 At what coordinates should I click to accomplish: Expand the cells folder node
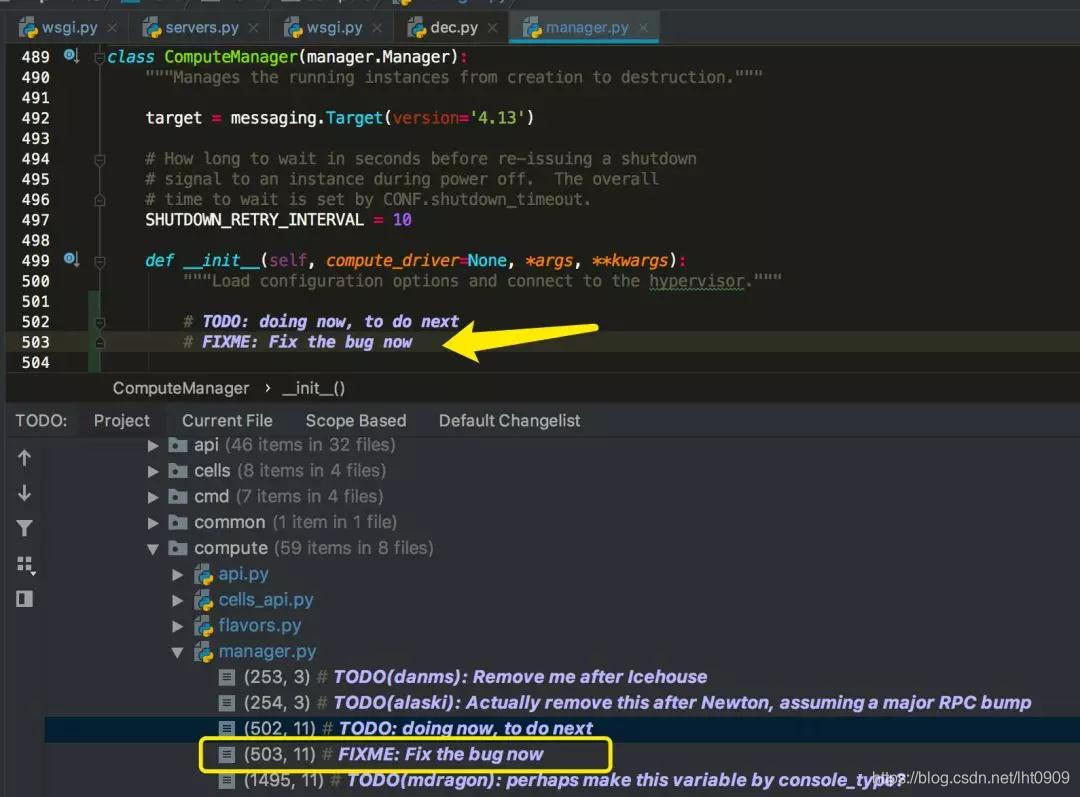153,471
